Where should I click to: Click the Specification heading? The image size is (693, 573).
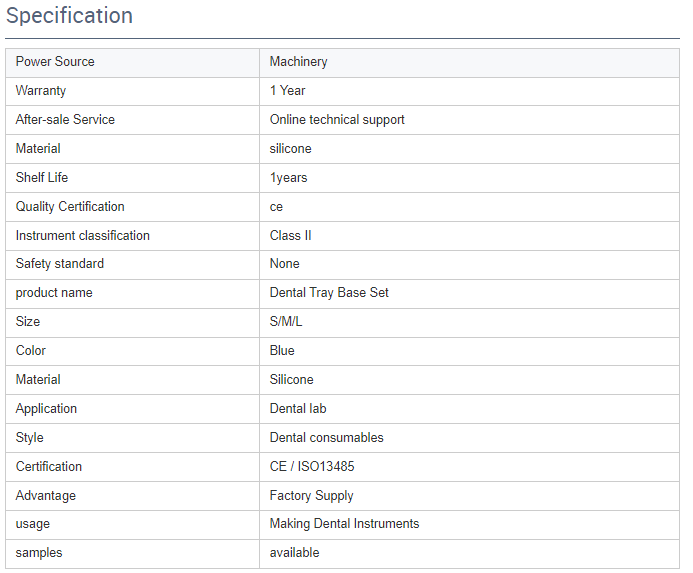tap(69, 15)
